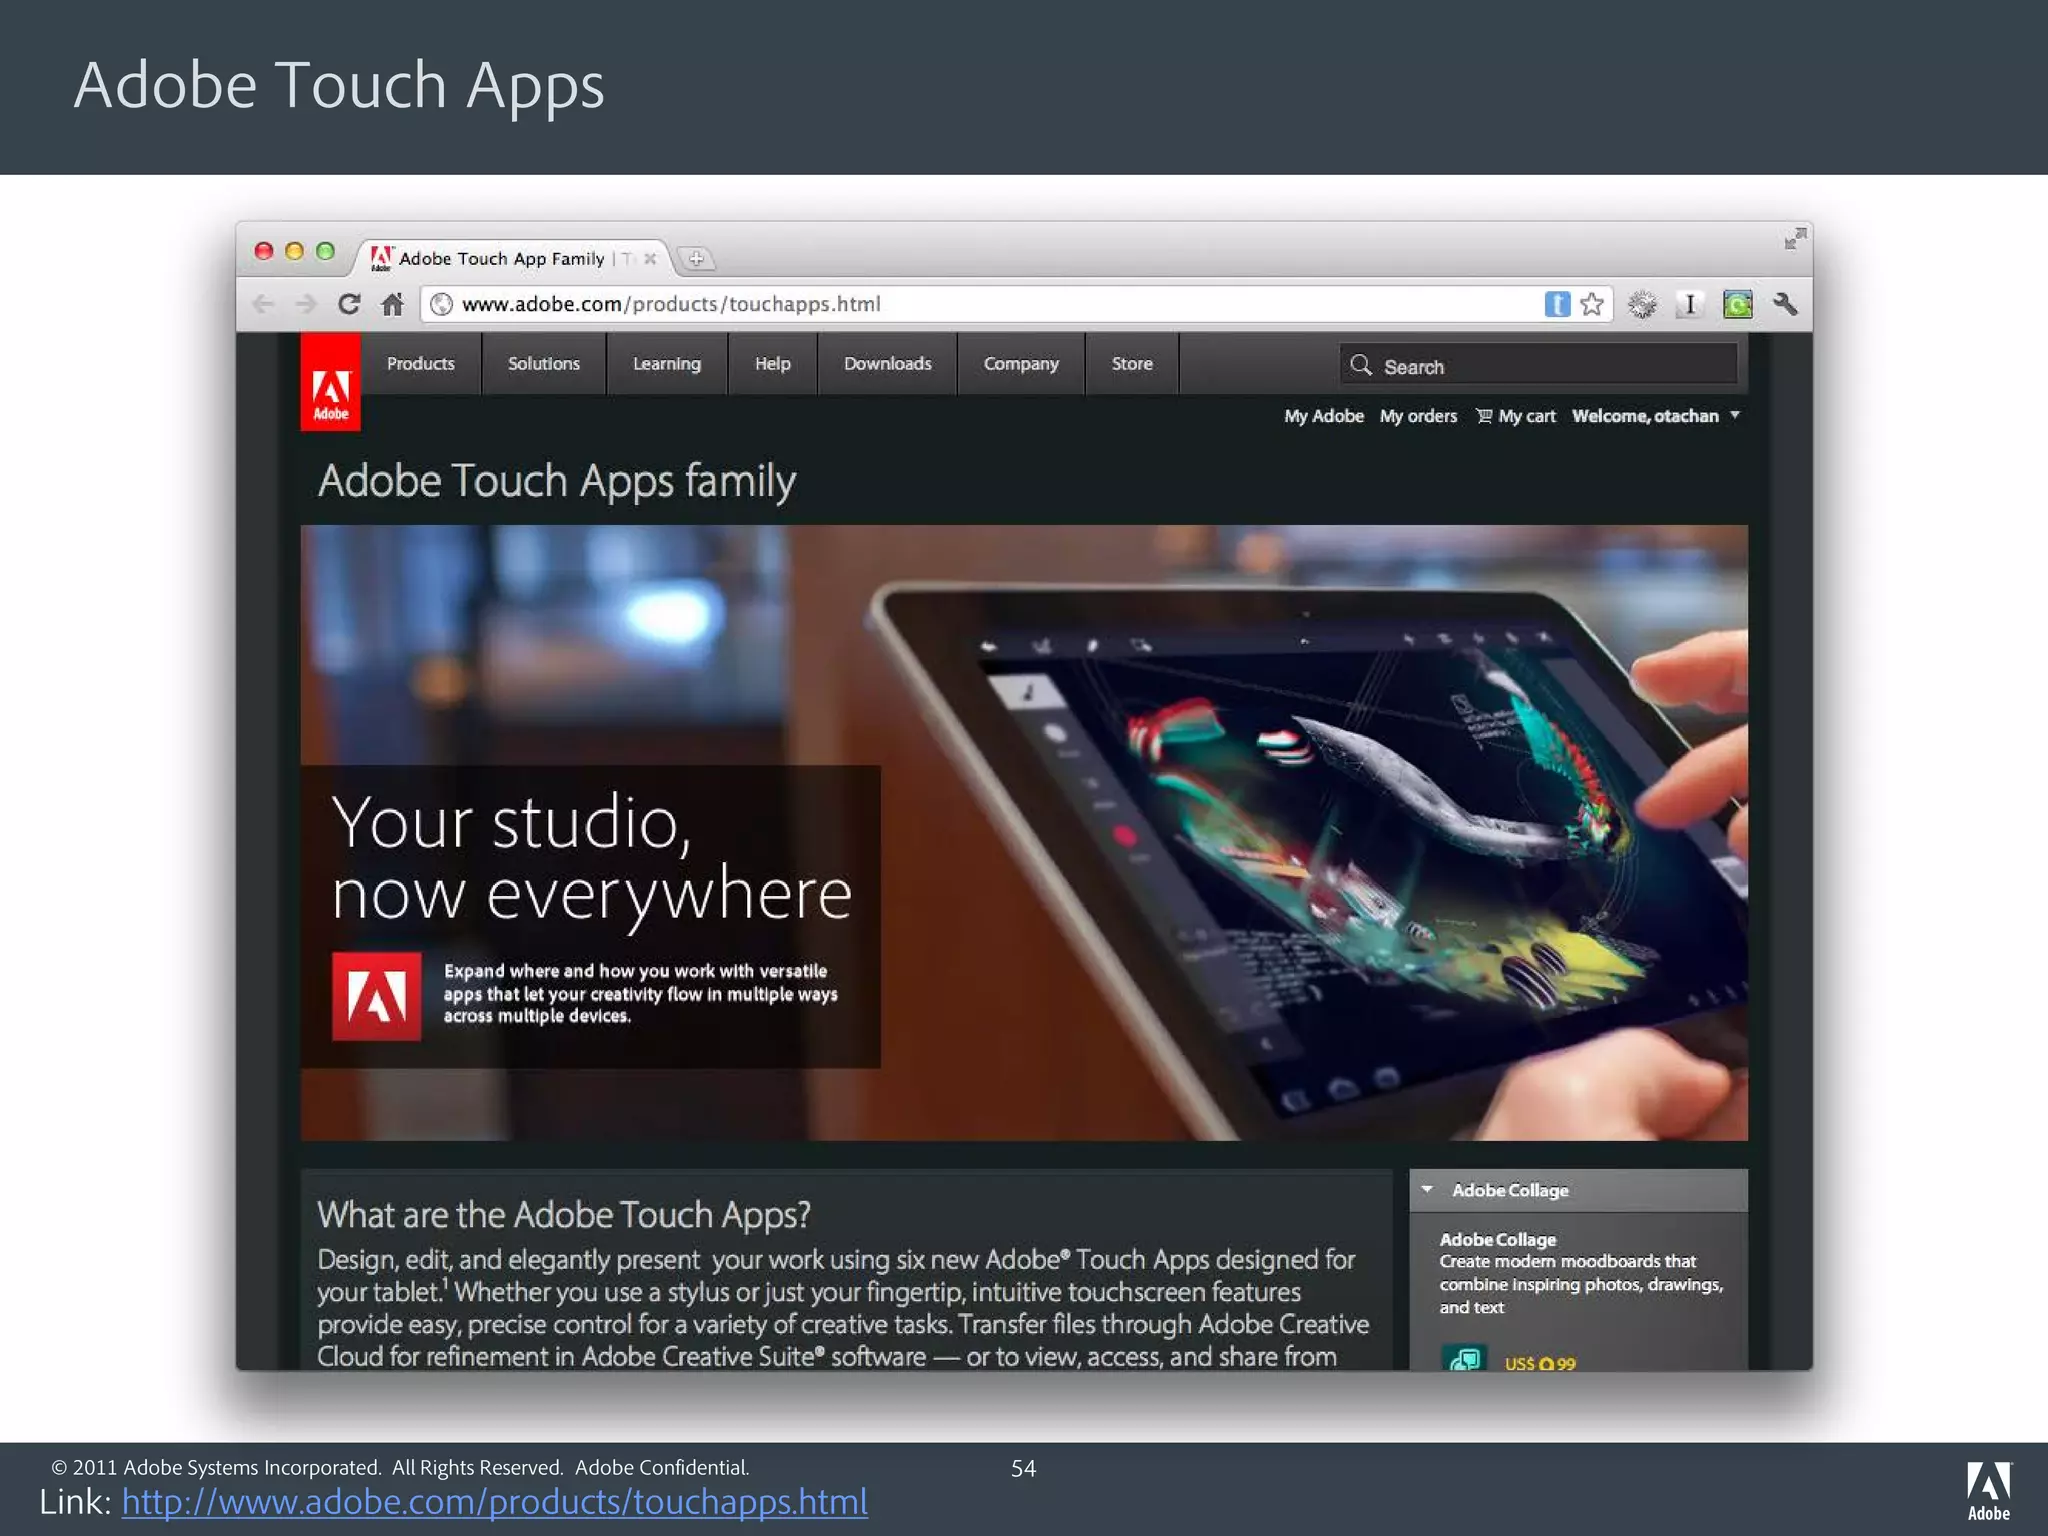Click 'Adobe Touch Apps family' heading

[557, 481]
